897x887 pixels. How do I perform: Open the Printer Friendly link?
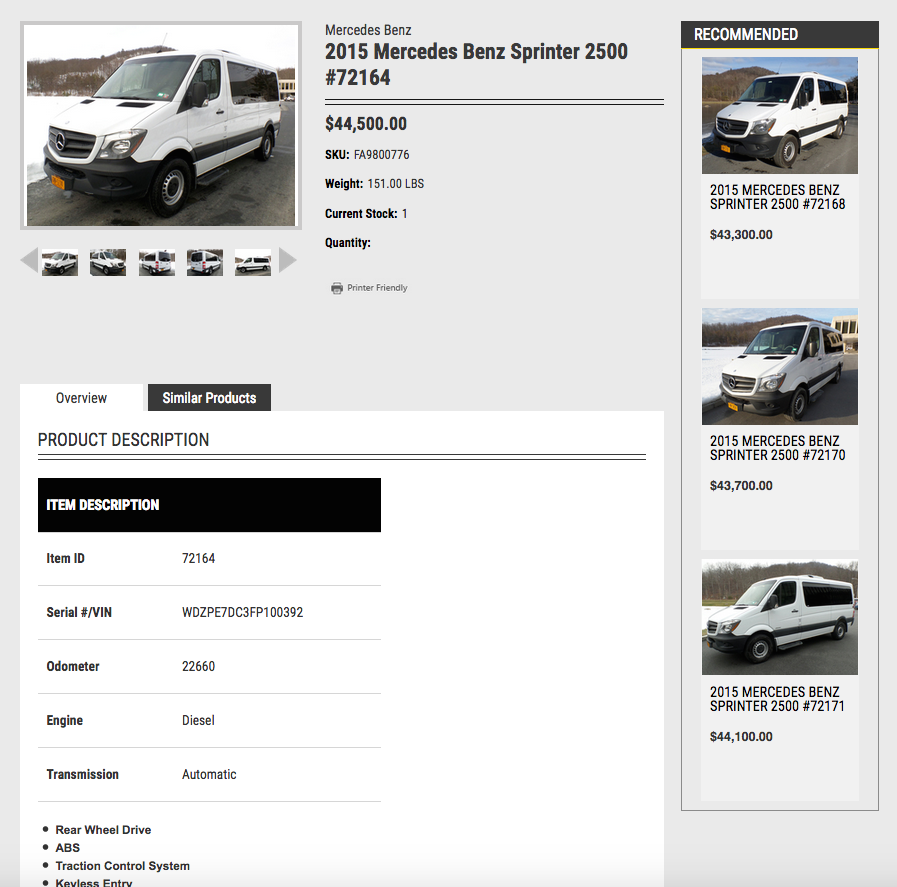point(377,288)
